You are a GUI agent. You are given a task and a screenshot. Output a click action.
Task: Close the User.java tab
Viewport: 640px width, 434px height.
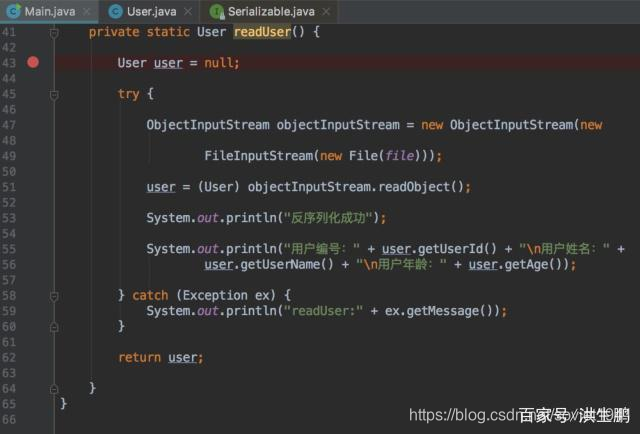[188, 12]
